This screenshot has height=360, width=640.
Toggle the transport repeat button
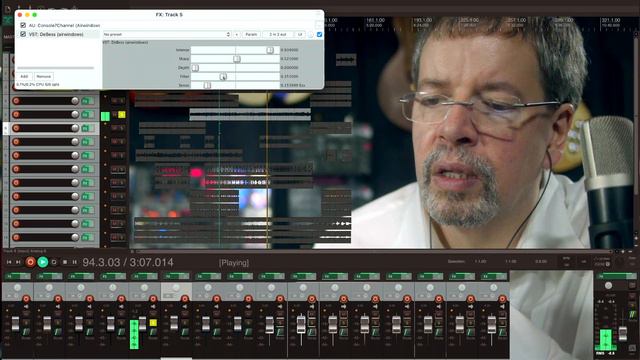54,262
